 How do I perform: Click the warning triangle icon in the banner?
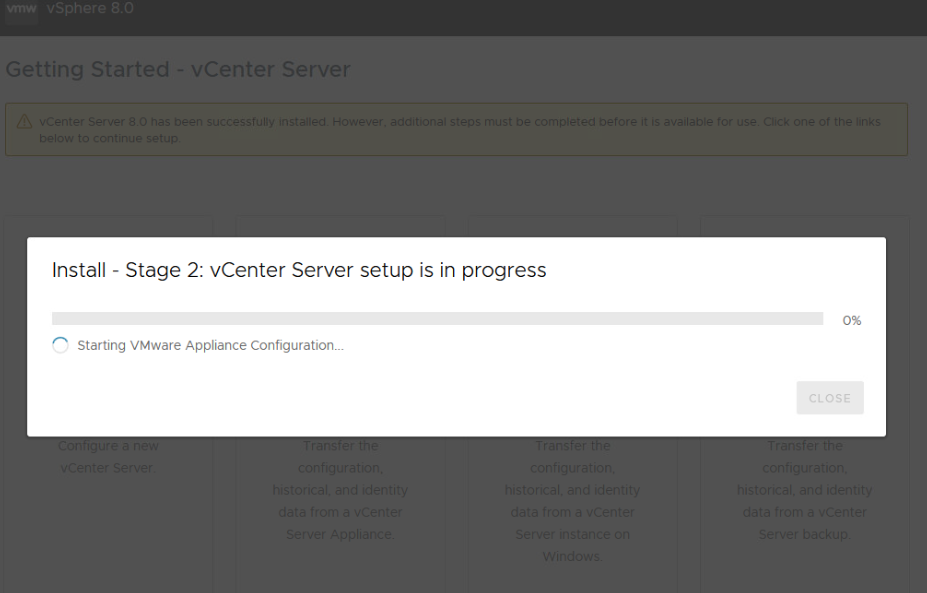click(25, 119)
